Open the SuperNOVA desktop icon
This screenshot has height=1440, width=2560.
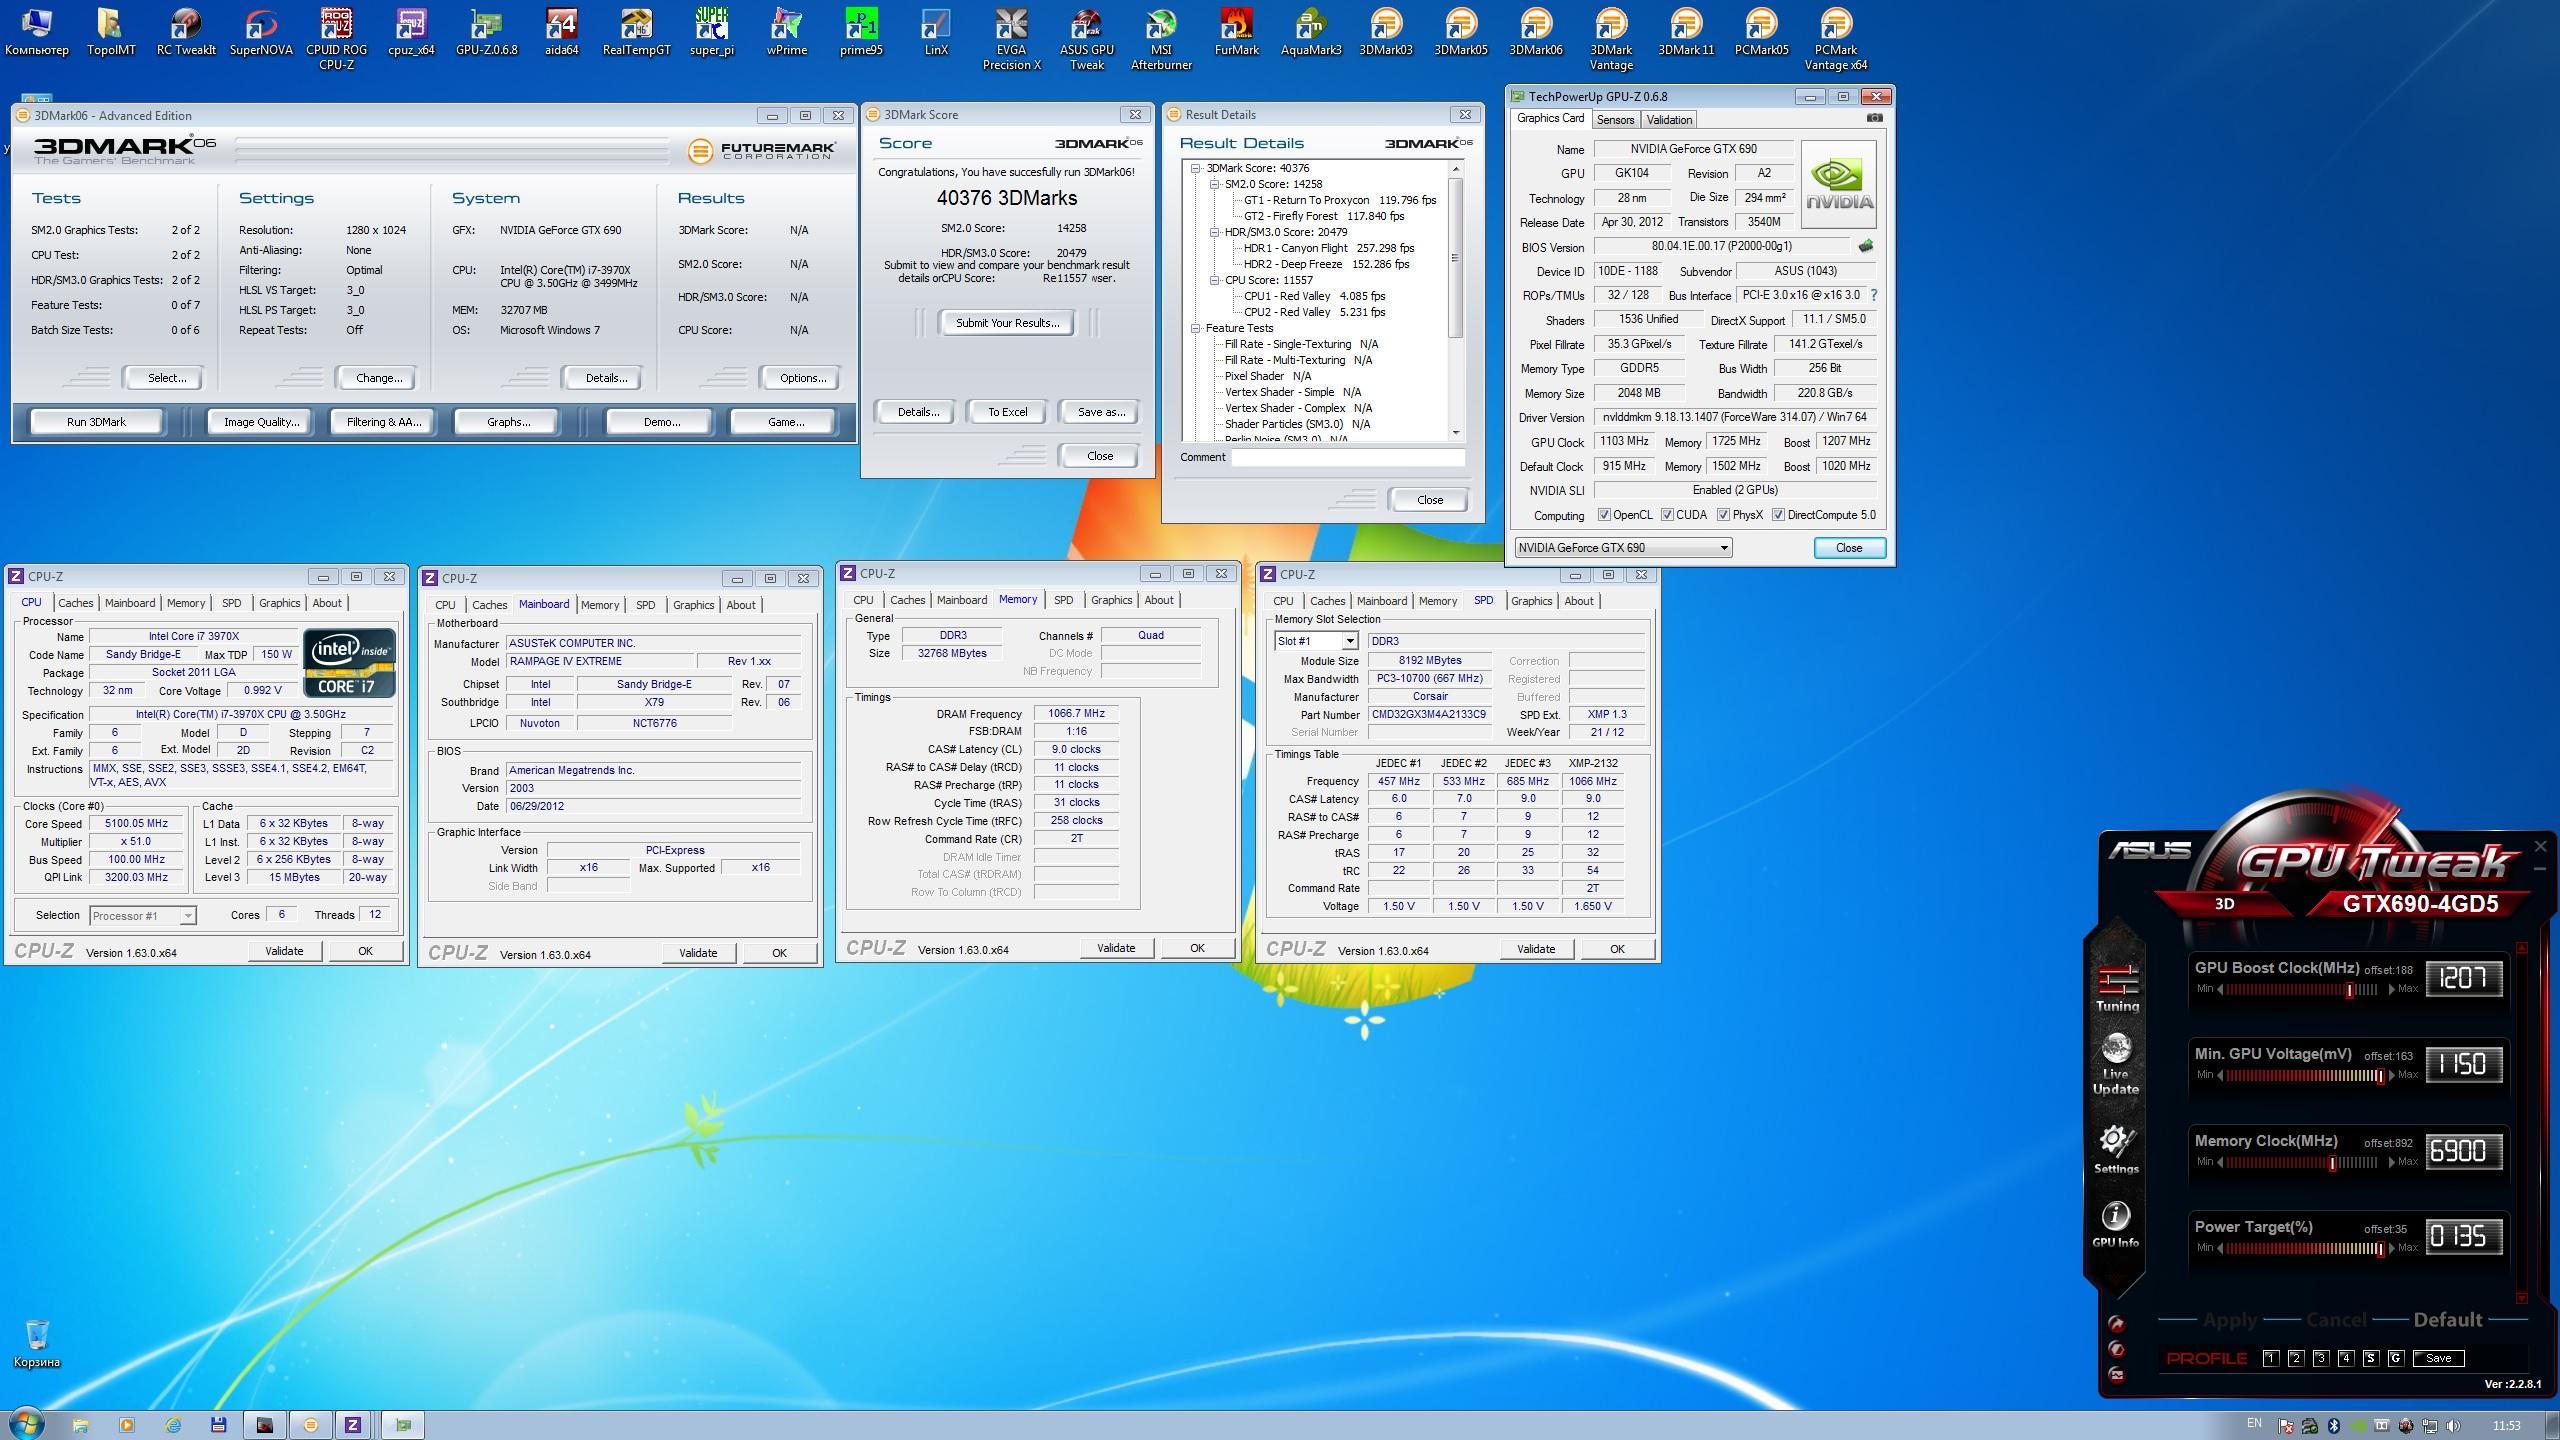point(261,32)
